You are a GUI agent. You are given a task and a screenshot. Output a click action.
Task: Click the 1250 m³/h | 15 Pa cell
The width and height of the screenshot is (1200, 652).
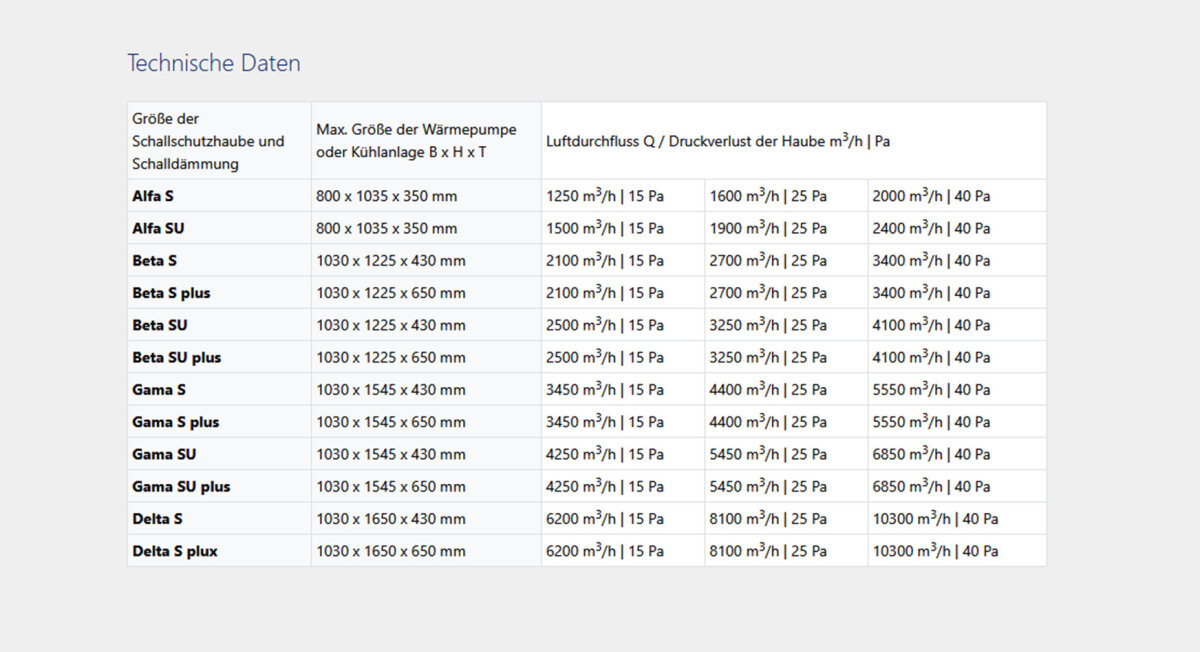[604, 196]
